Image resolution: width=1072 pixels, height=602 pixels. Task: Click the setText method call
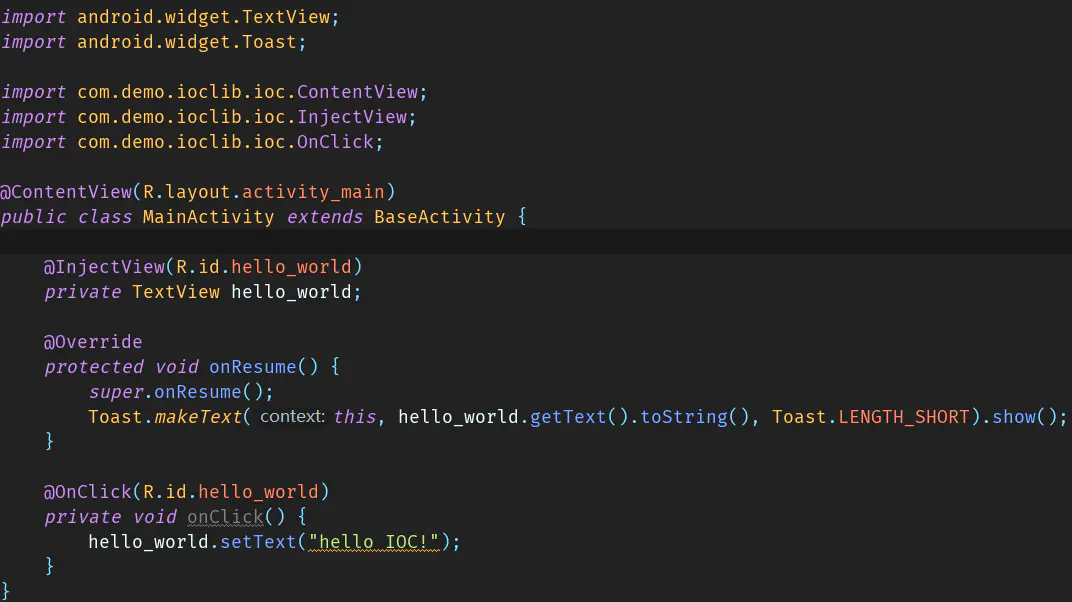258,542
